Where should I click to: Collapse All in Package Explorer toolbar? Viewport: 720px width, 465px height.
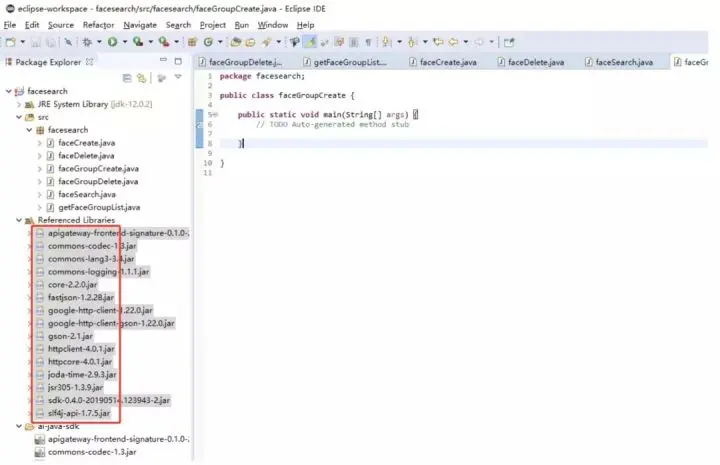127,78
